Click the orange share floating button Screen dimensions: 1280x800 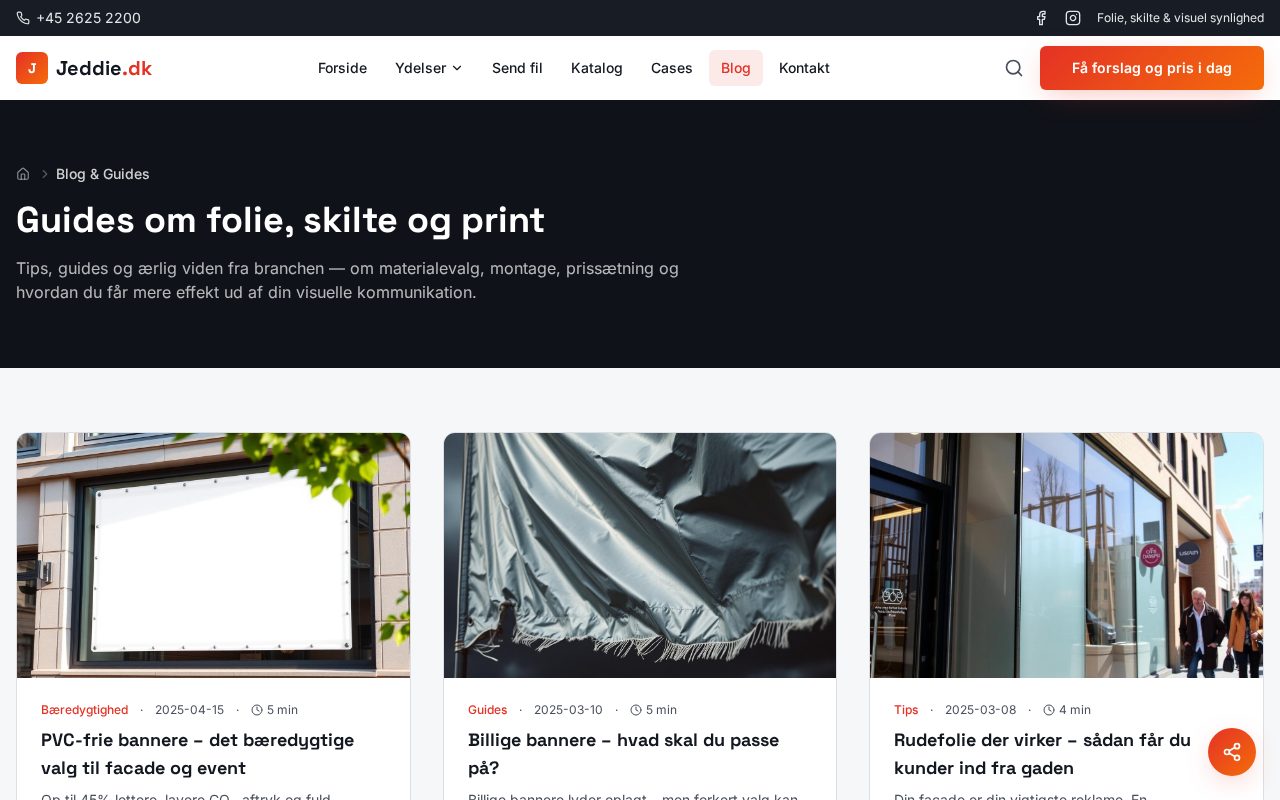(x=1232, y=752)
